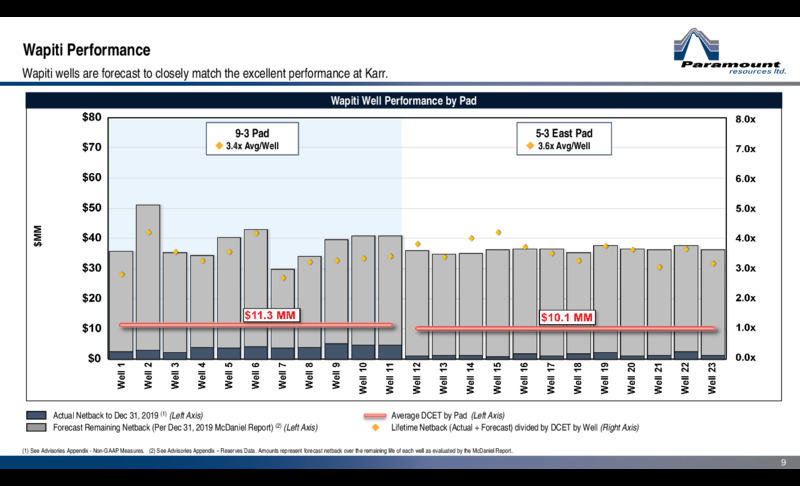Click the '4.0x' right axis value
This screenshot has width=800, height=486.
745,238
